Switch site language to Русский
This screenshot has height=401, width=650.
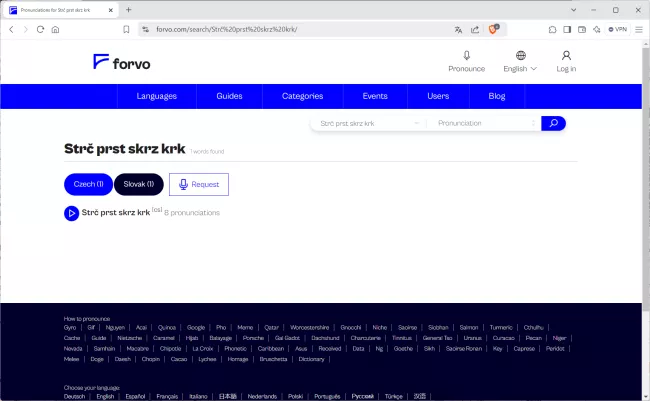click(363, 396)
